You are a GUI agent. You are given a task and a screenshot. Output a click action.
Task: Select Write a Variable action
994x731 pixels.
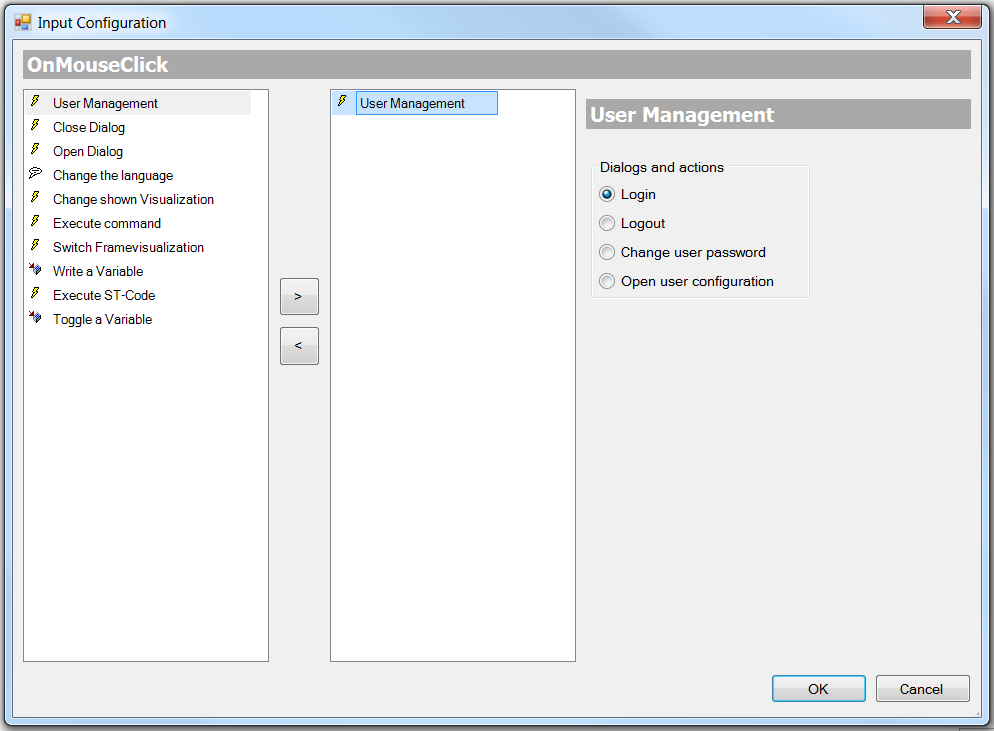[x=98, y=271]
